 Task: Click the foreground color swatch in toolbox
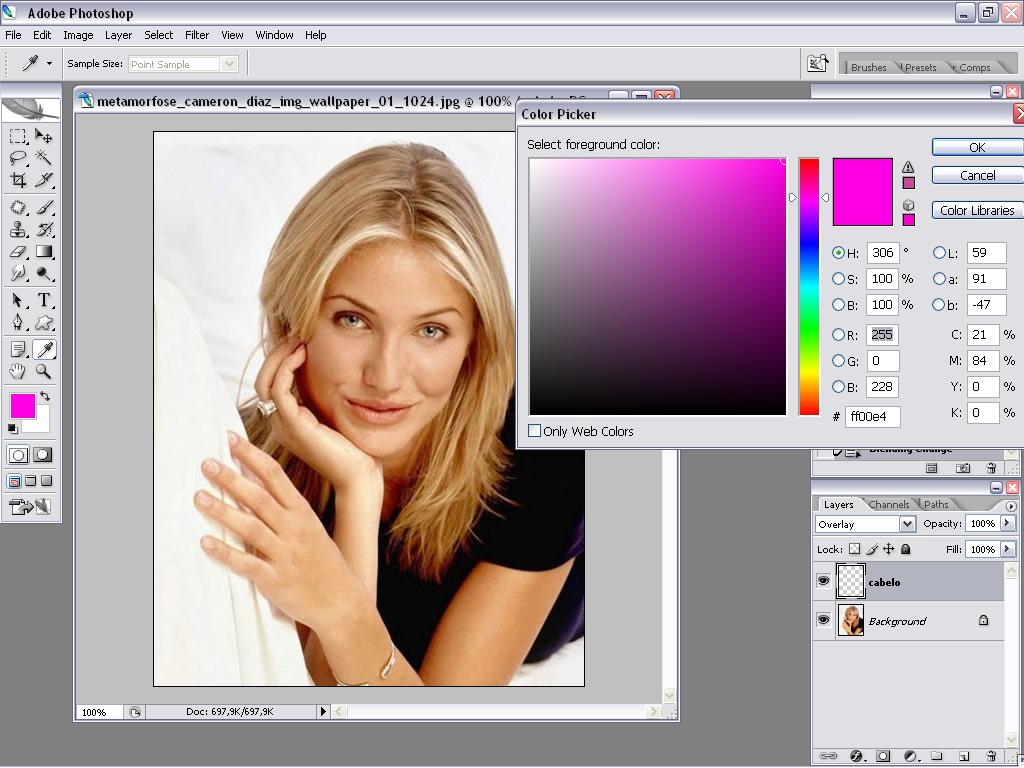[x=23, y=406]
